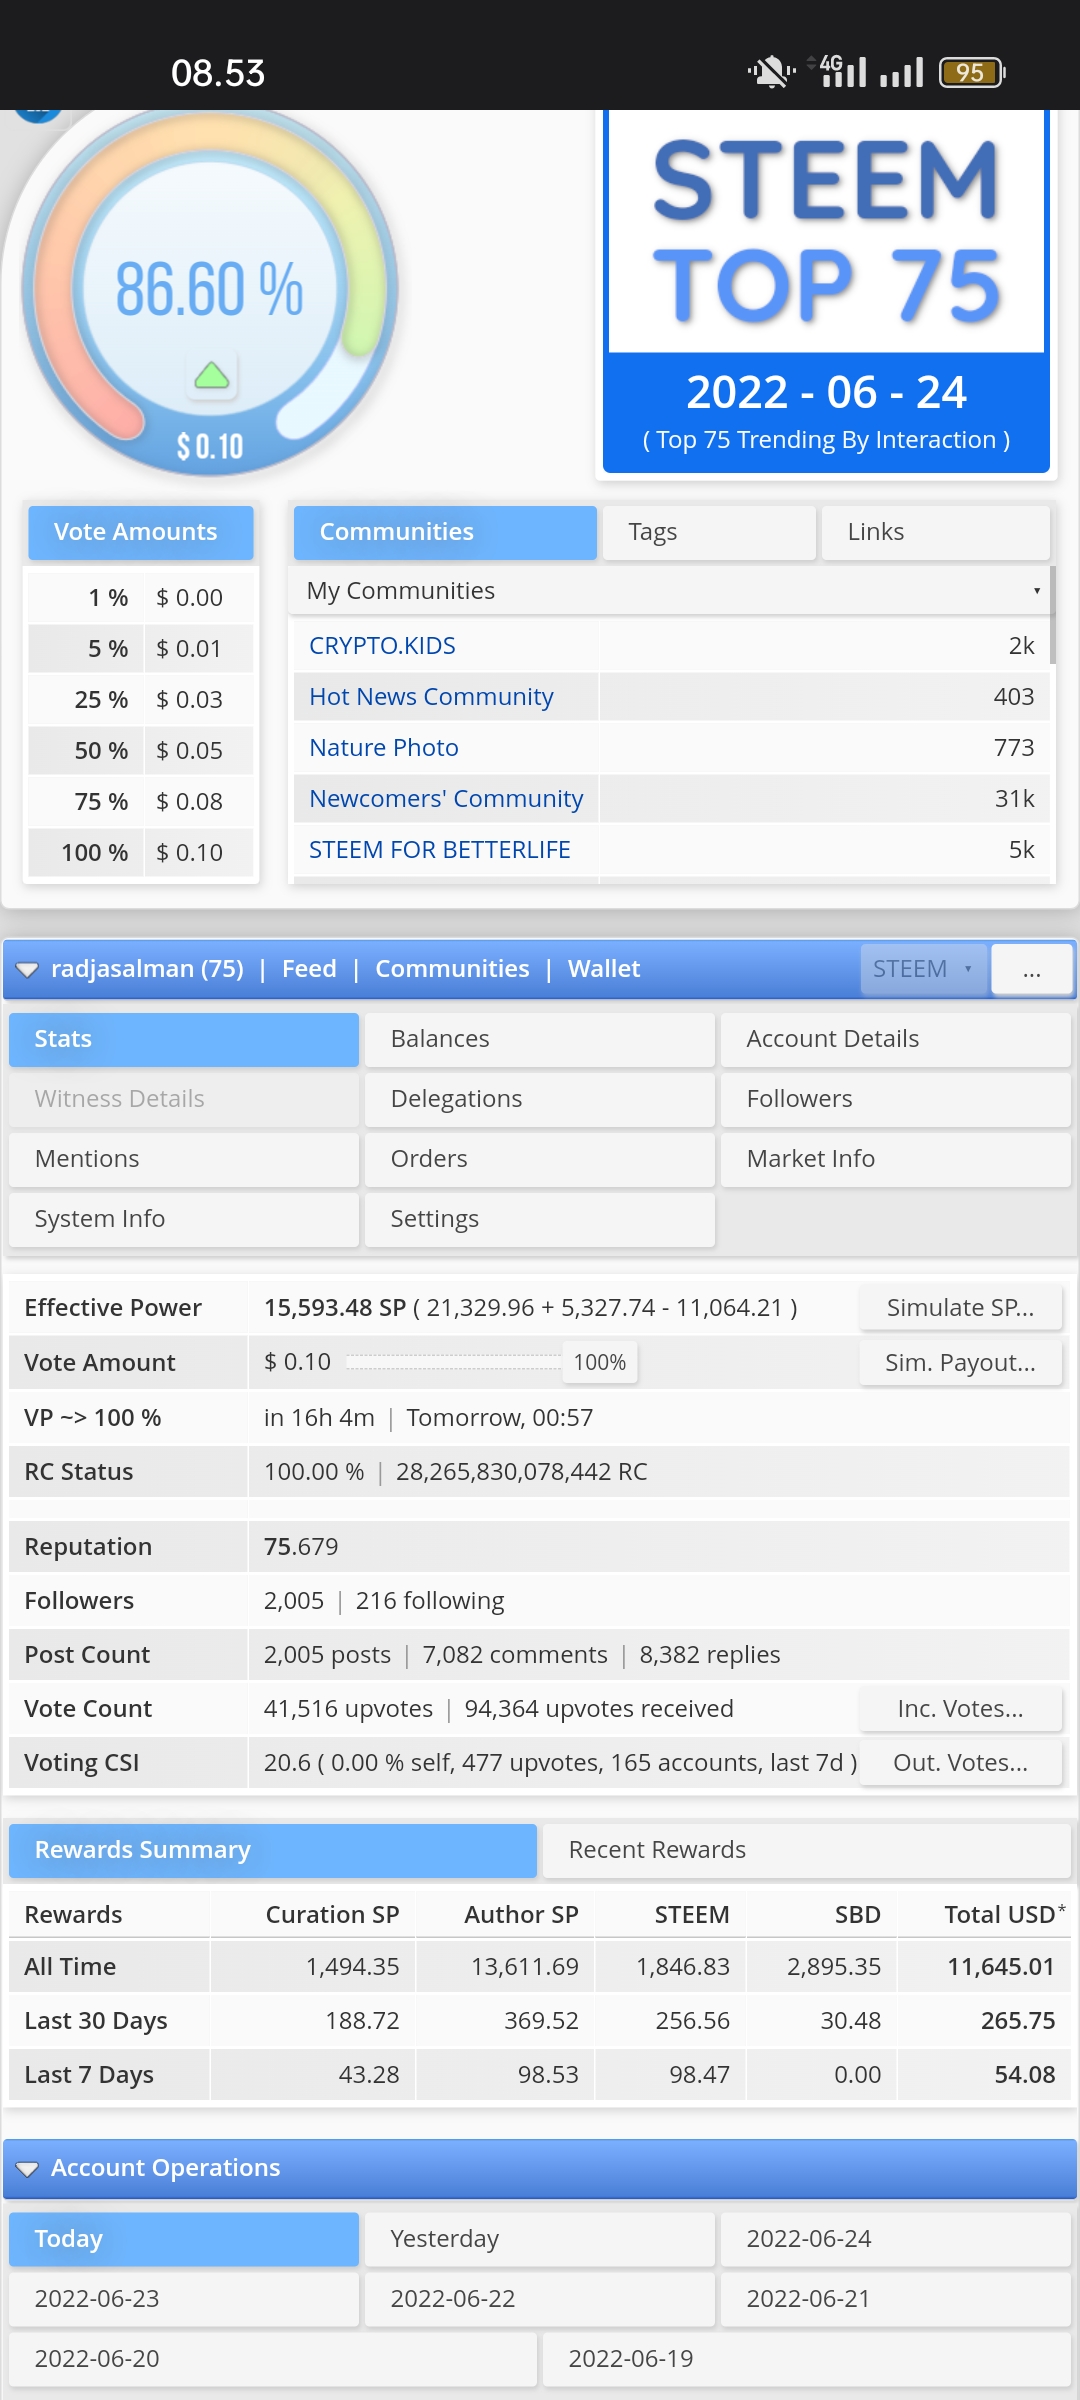Viewport: 1080px width, 2400px height.
Task: Switch to the Rewards Summary tab
Action: coord(273,1851)
